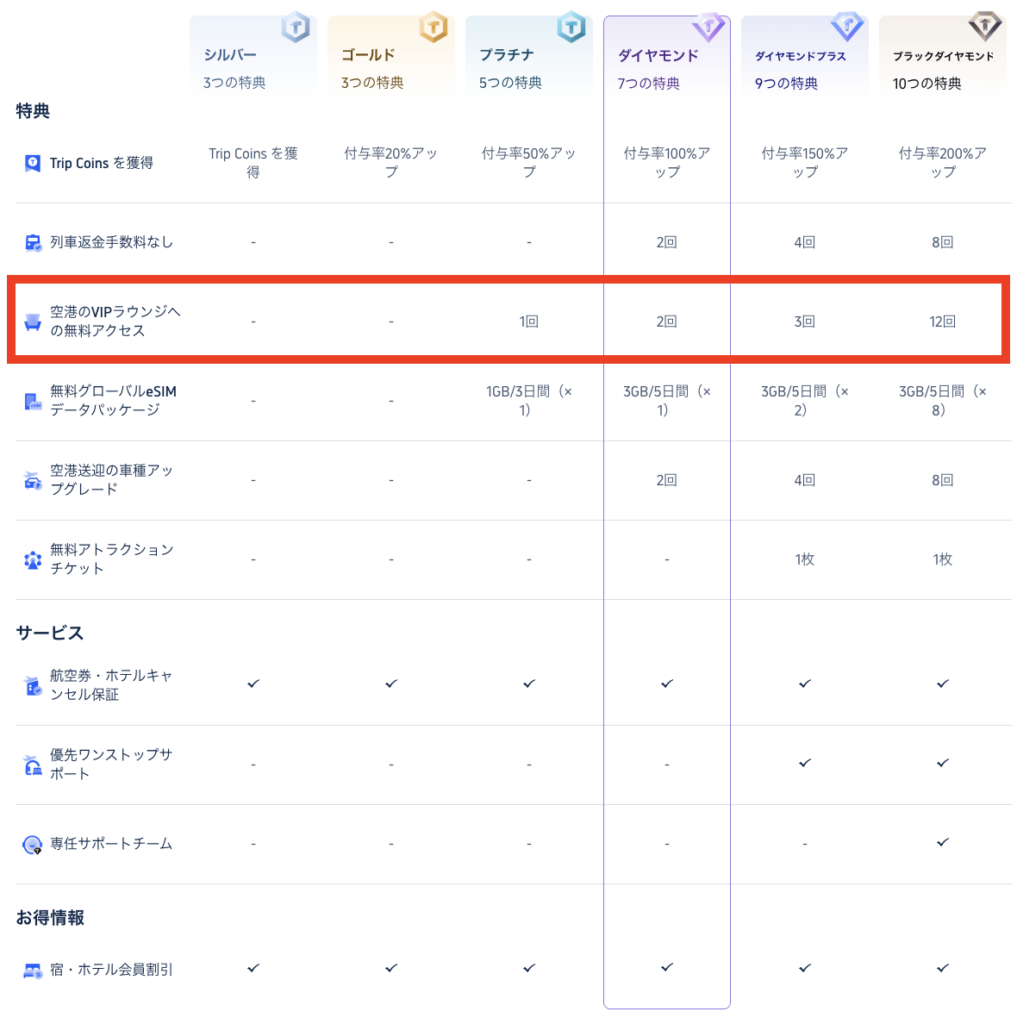
Task: Click the 空港のVIPラウンジへの無料アクセス label
Action: [115, 321]
